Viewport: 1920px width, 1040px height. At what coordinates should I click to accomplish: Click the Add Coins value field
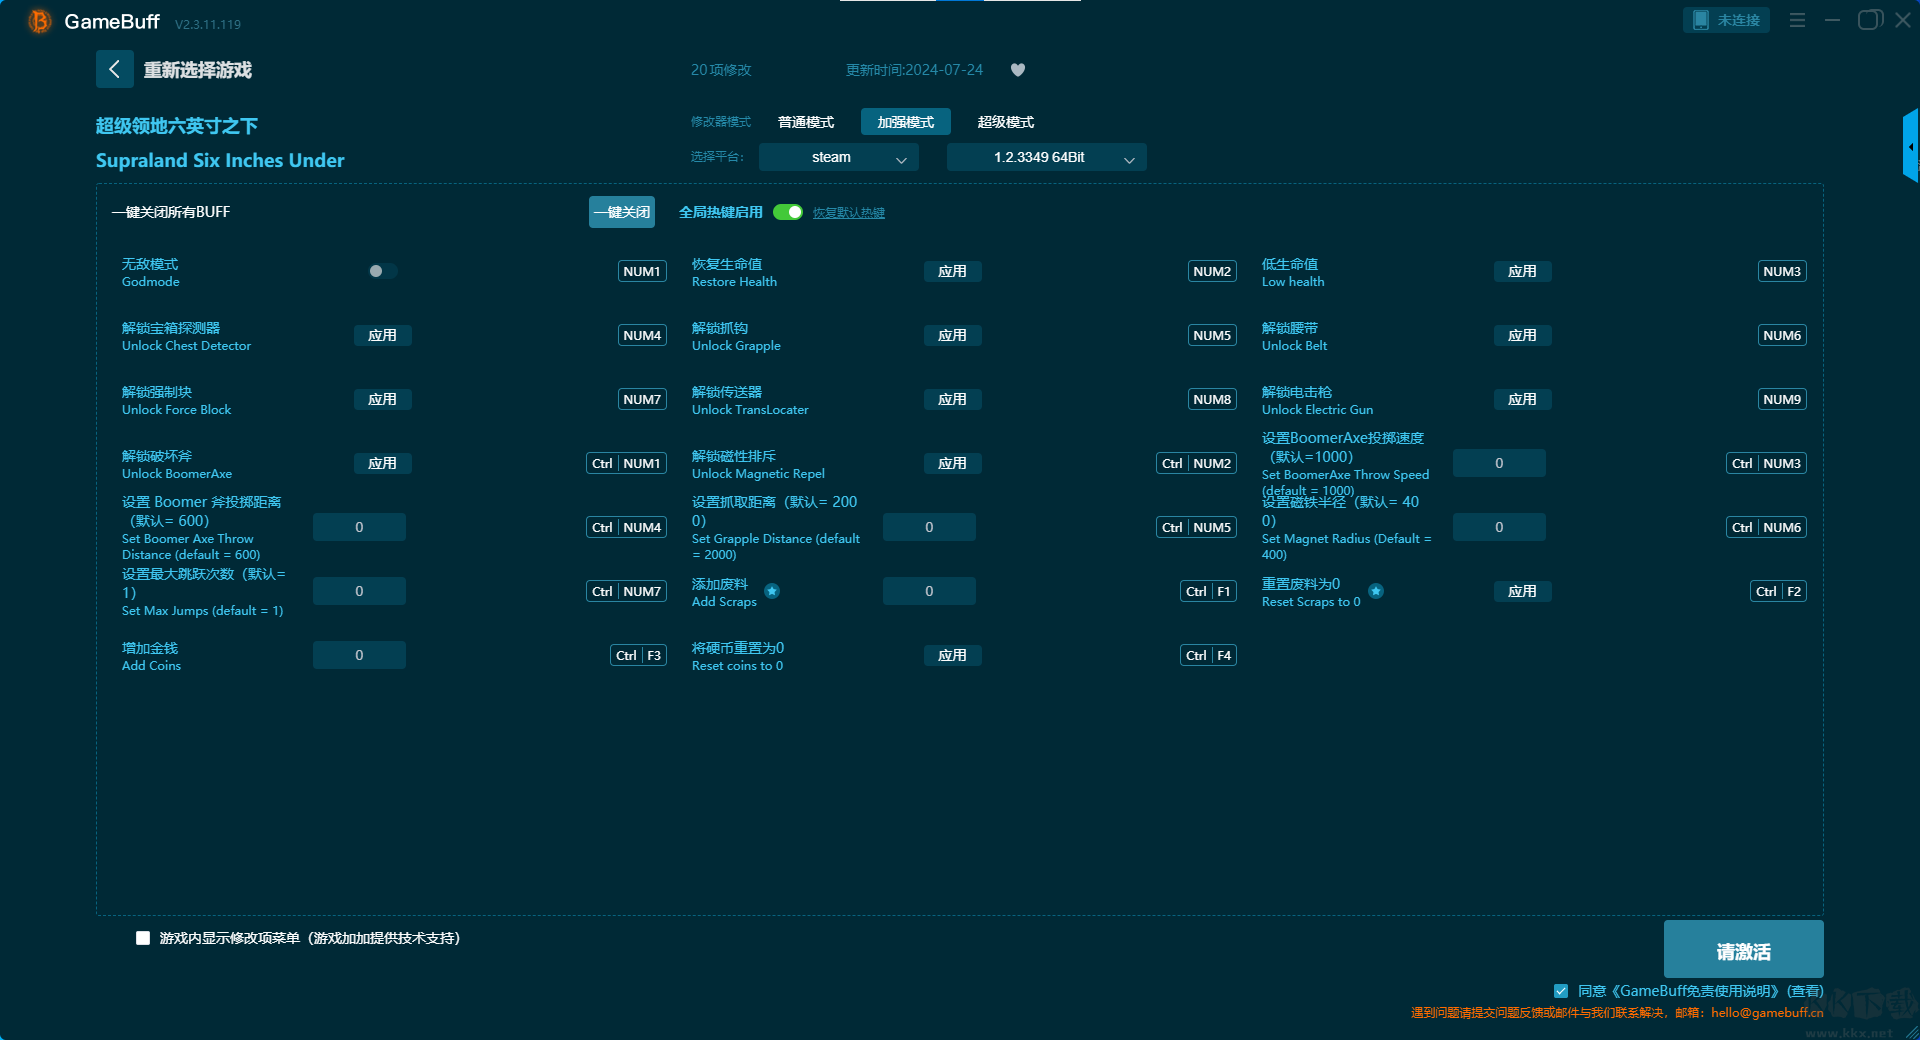coord(359,655)
